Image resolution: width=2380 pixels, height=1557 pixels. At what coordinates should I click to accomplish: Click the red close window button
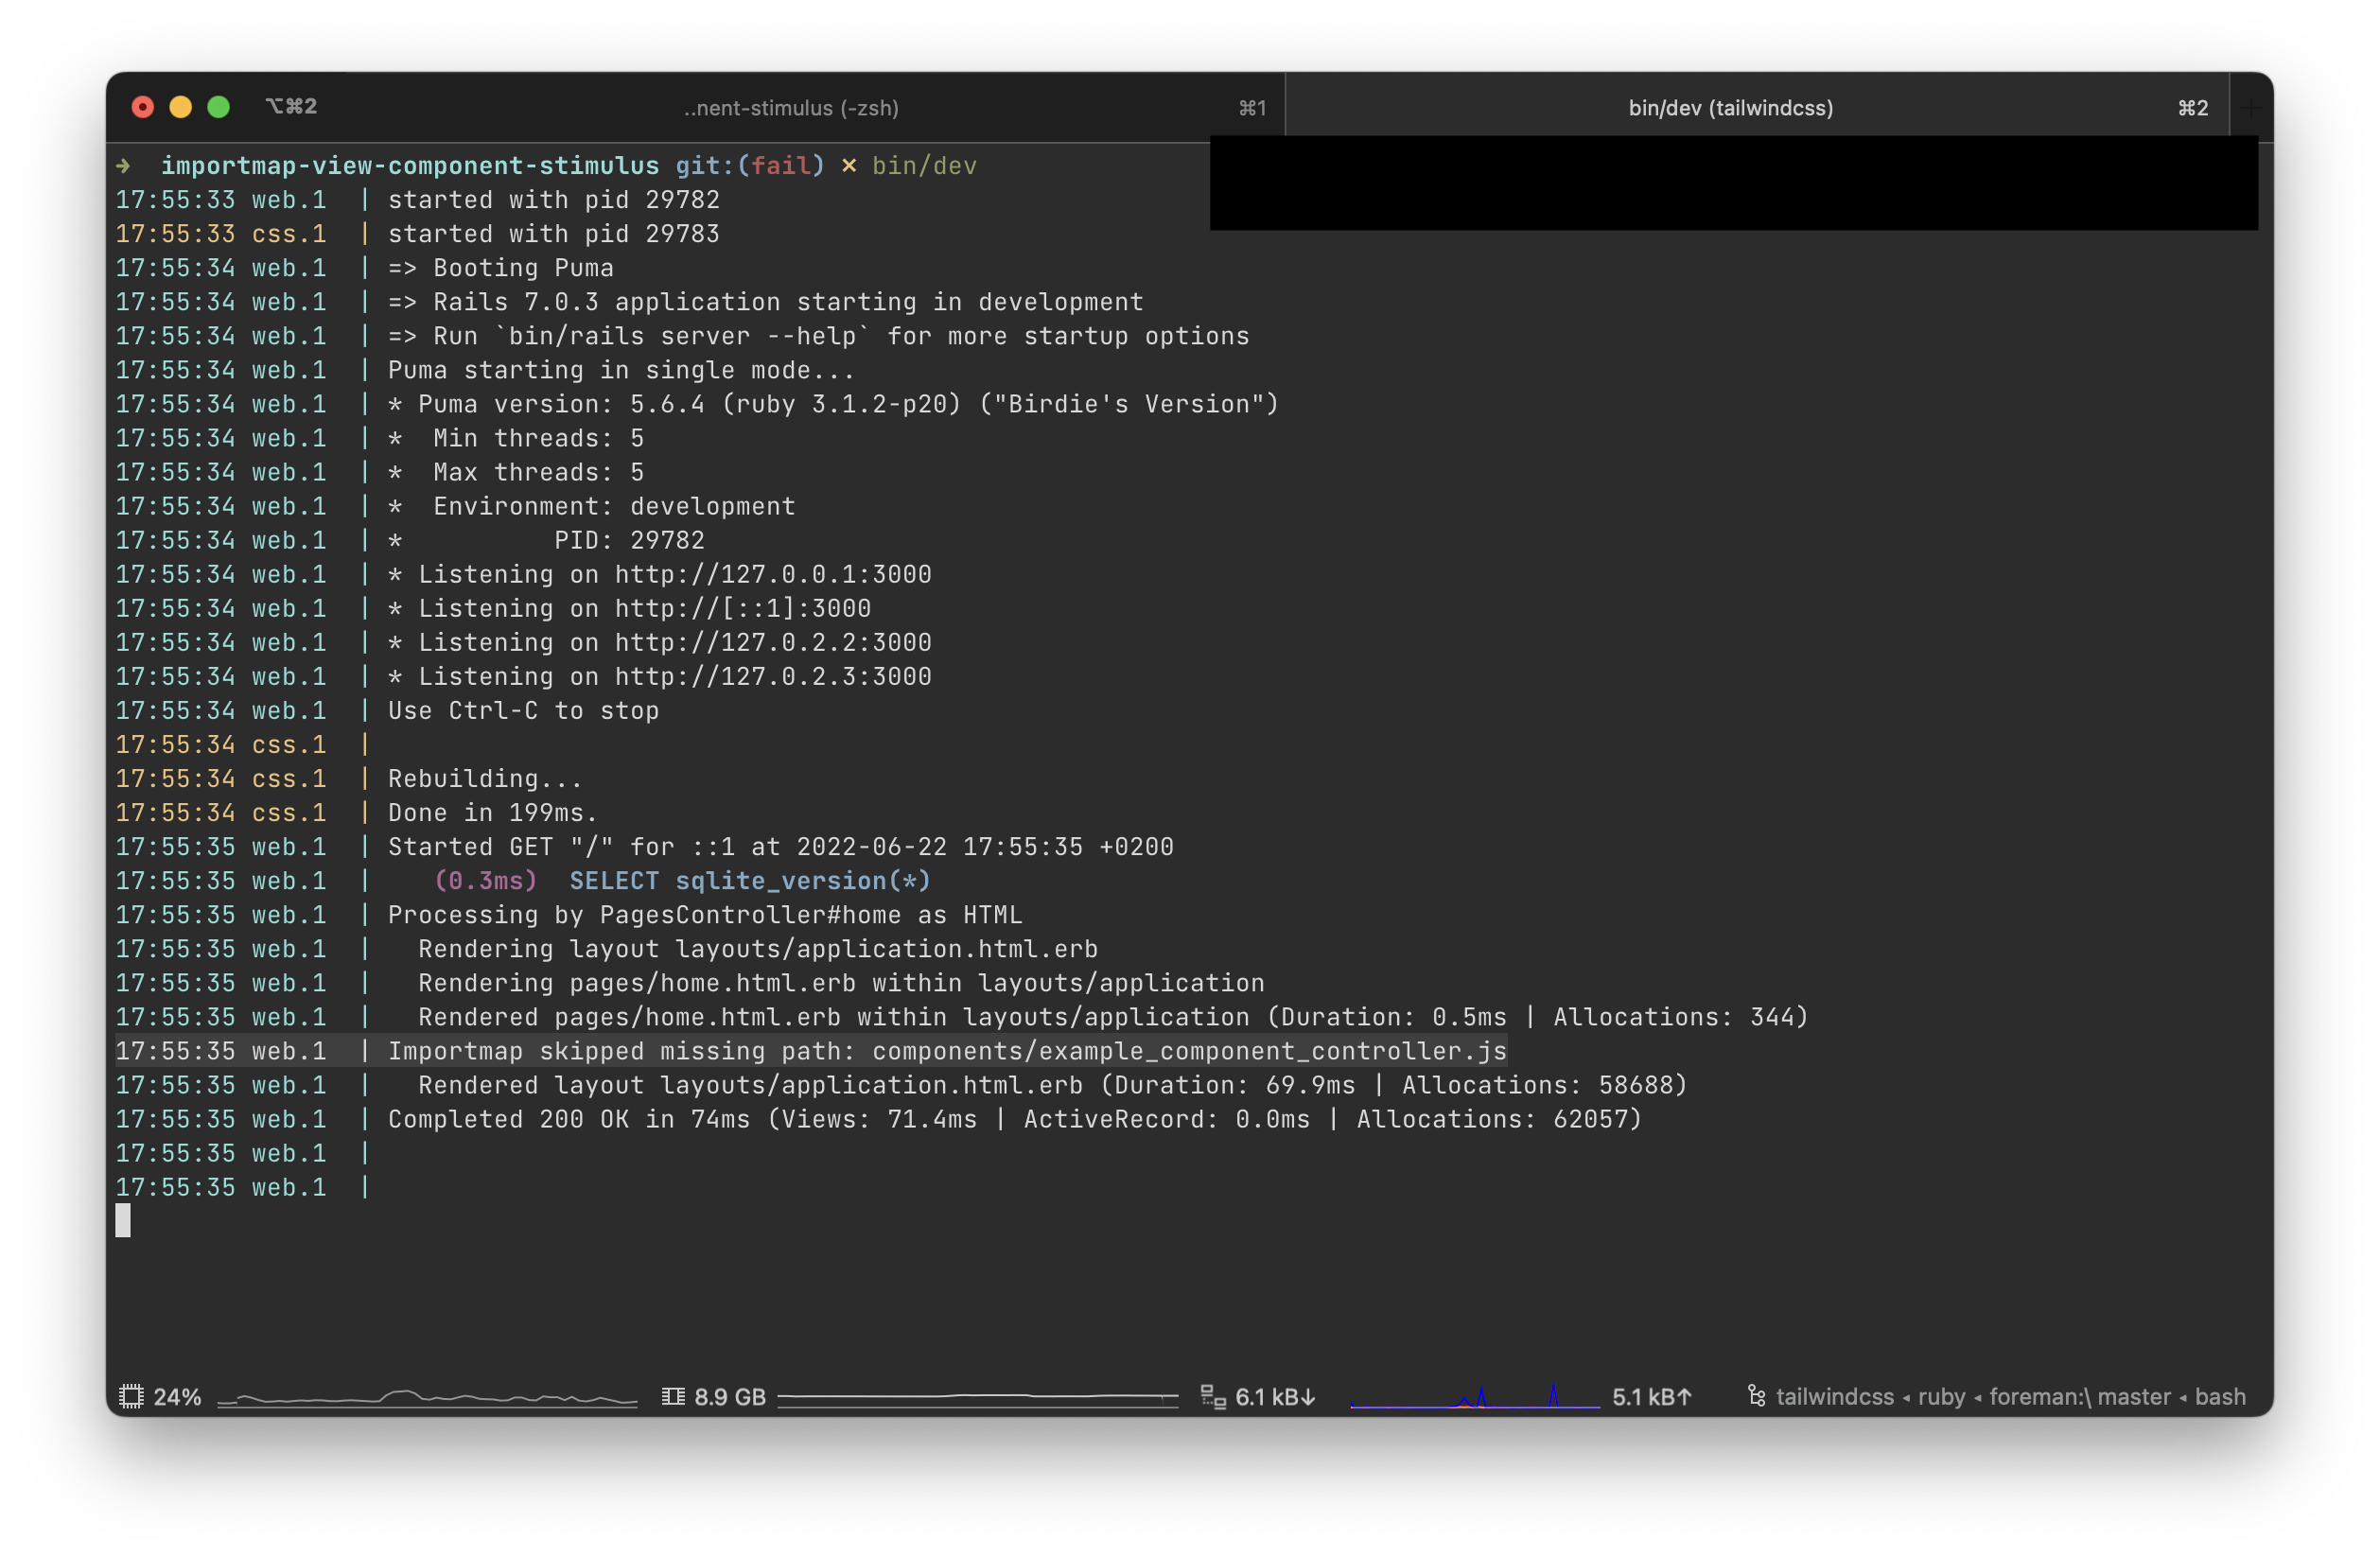[x=143, y=107]
